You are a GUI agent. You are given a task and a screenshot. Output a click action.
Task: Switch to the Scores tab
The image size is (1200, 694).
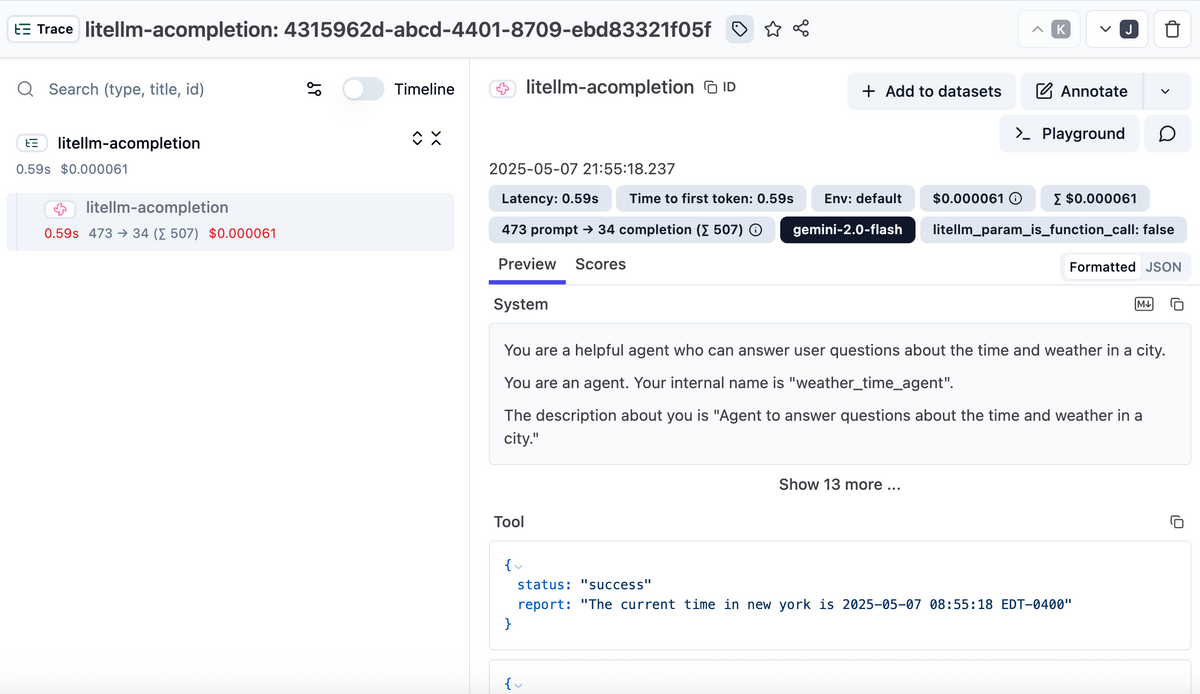[600, 264]
